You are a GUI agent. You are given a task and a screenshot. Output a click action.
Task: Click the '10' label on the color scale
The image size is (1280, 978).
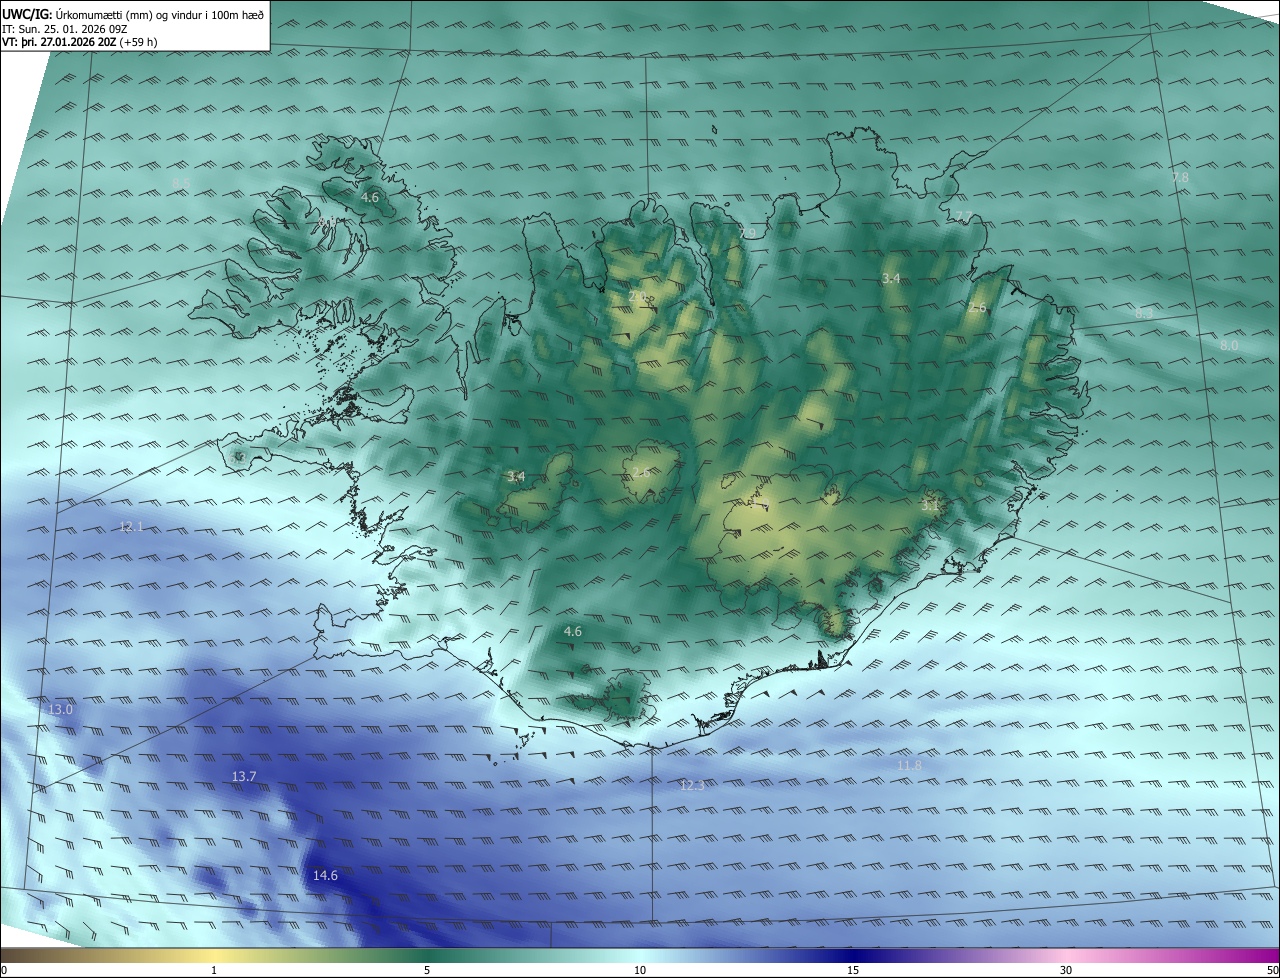pyautogui.click(x=640, y=970)
